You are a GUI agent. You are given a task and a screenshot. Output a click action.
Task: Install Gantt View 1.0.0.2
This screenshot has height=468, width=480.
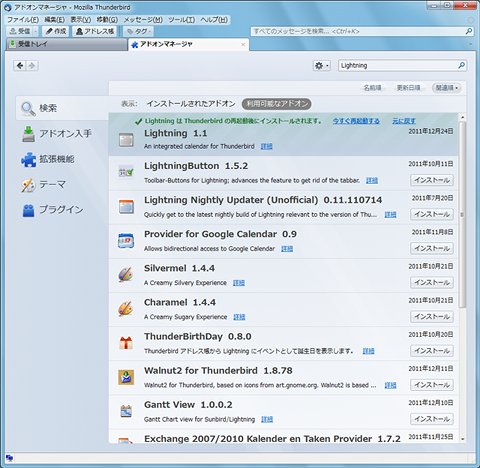coord(432,419)
